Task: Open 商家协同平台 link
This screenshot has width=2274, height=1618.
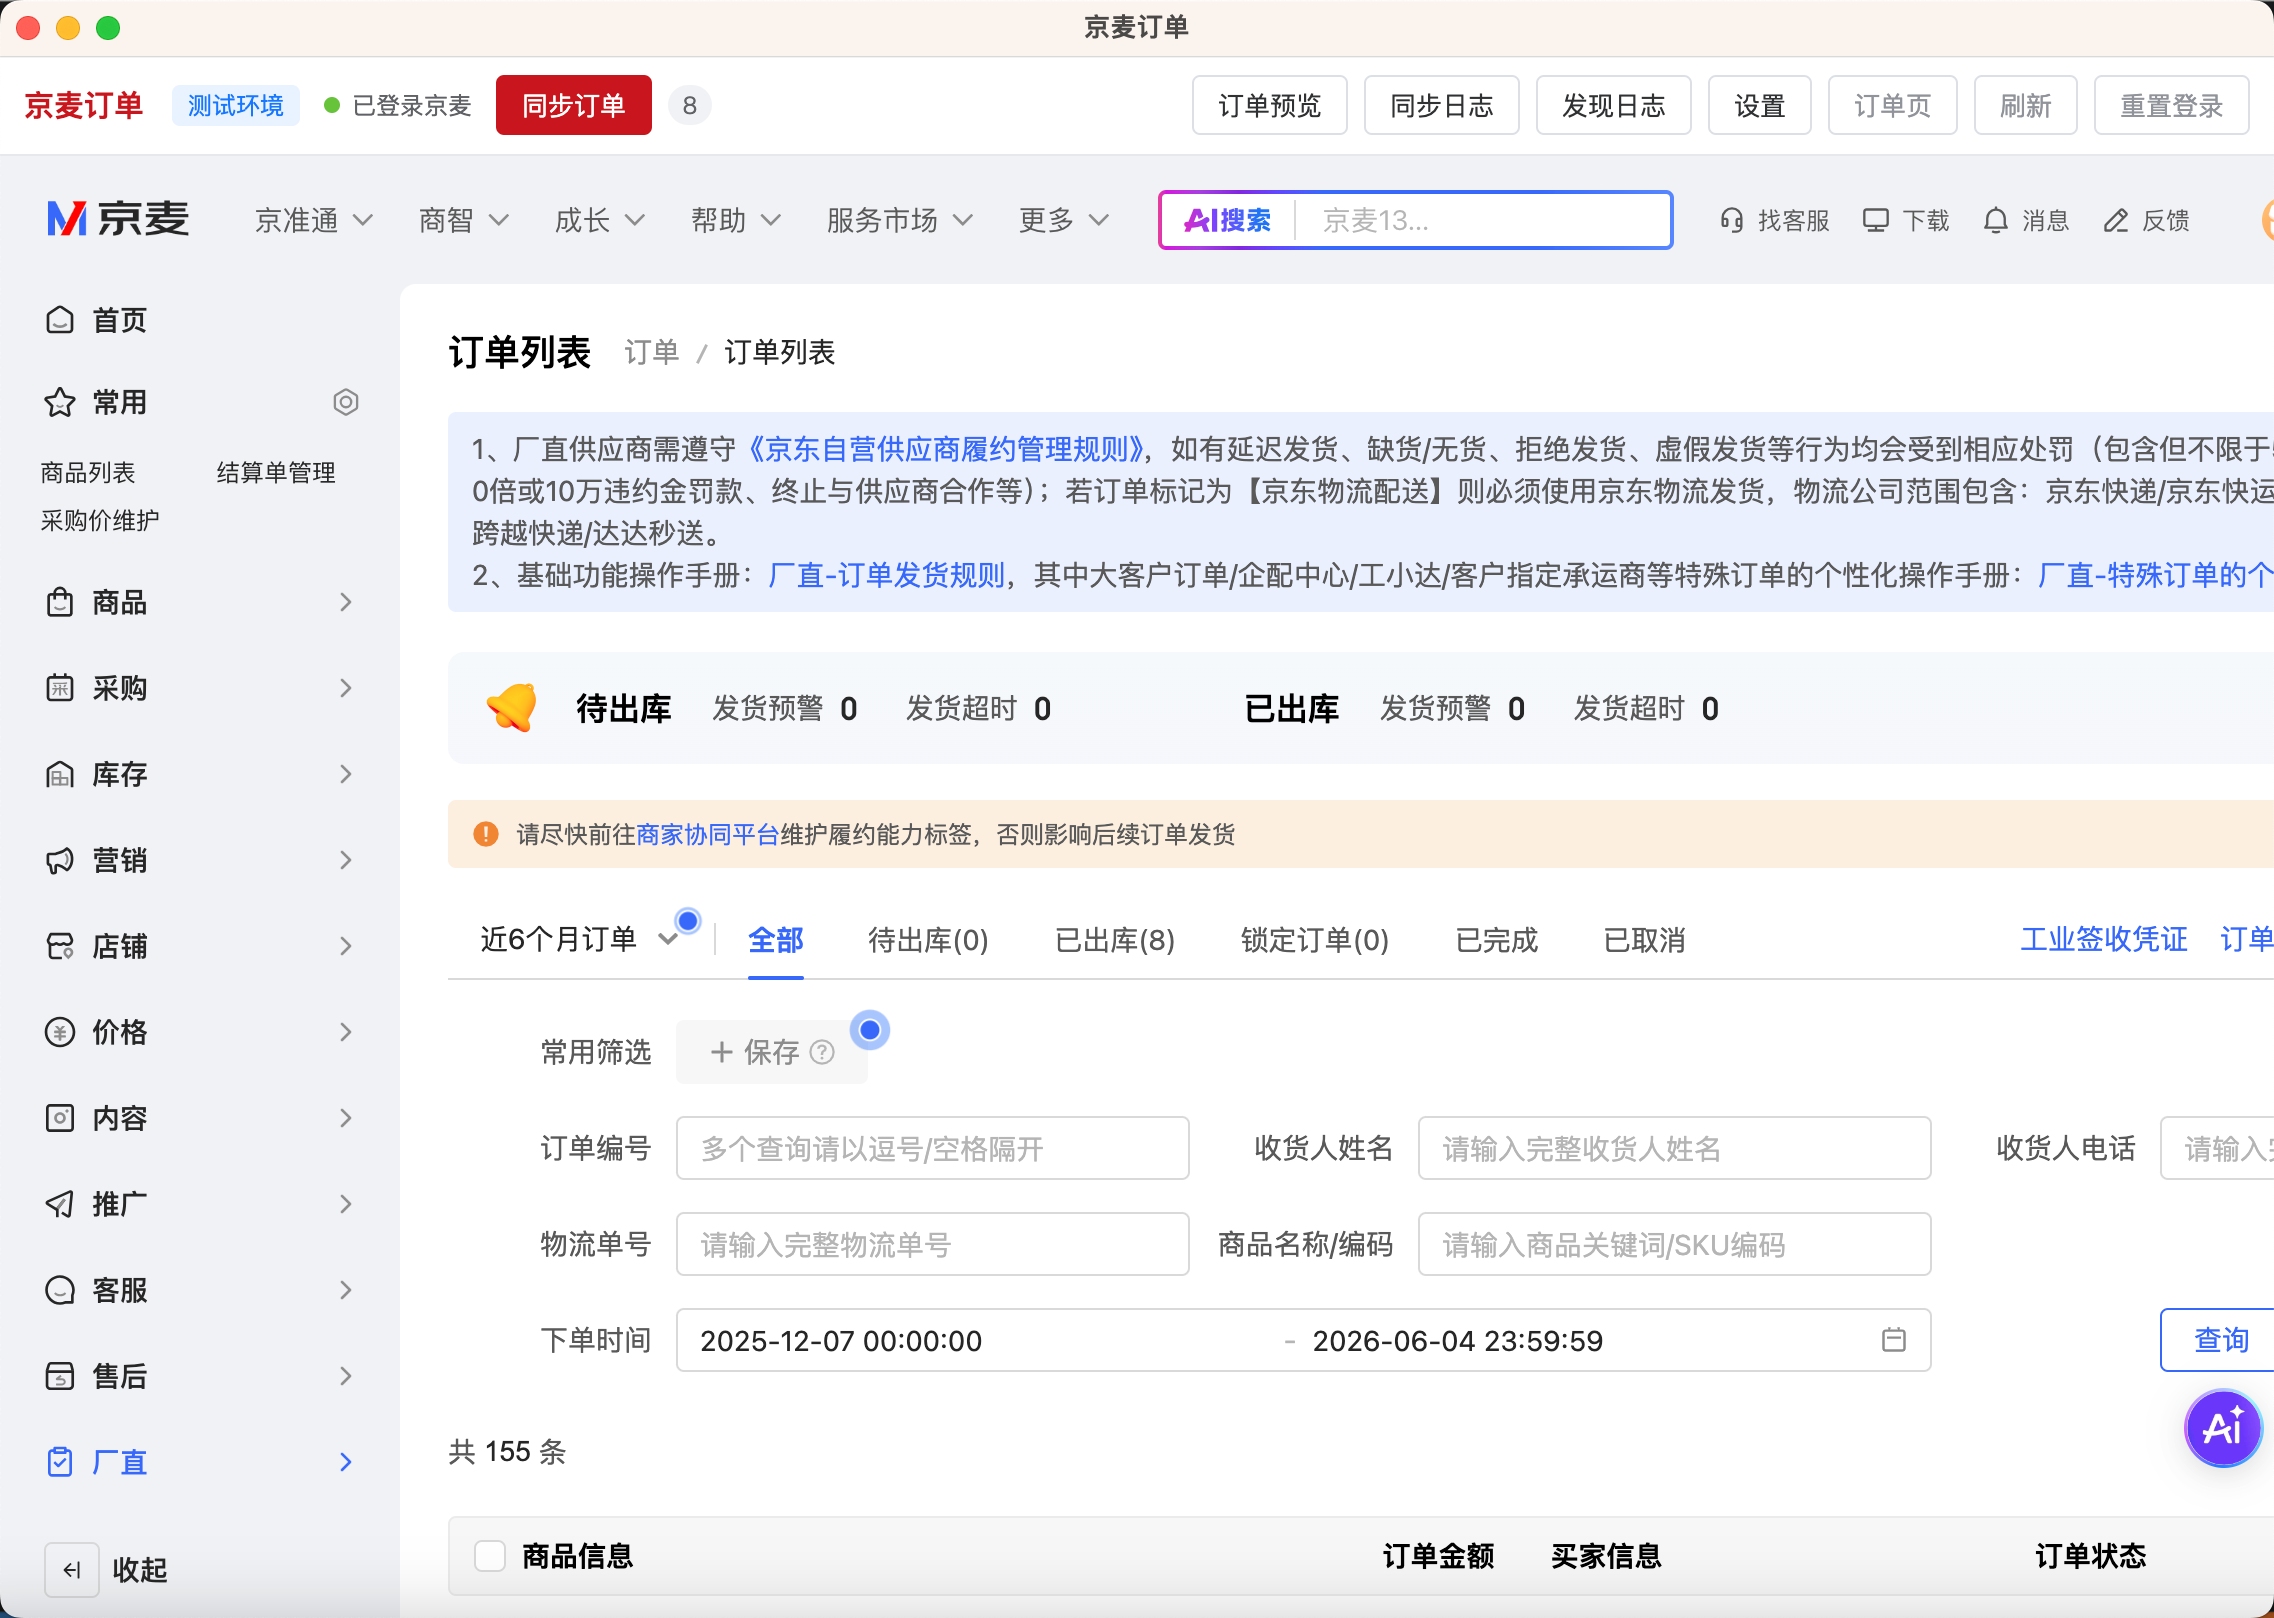Action: click(708, 834)
